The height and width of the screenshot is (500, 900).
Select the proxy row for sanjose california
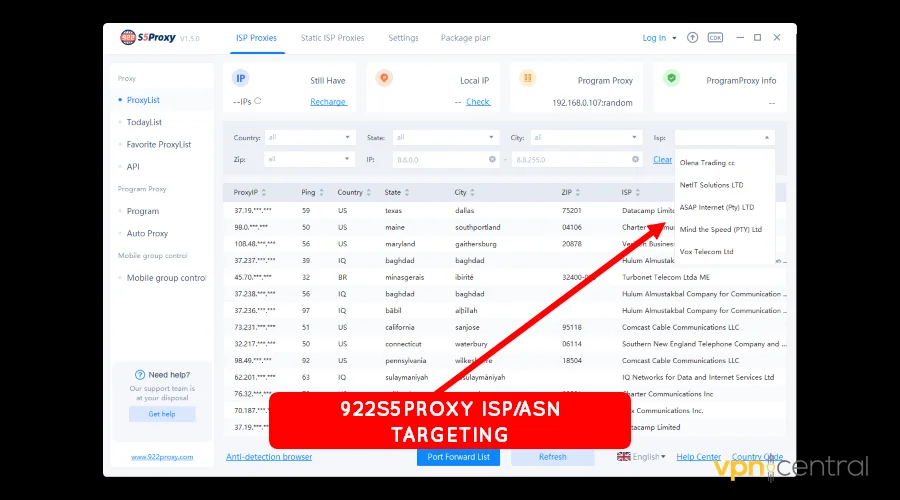click(505, 327)
